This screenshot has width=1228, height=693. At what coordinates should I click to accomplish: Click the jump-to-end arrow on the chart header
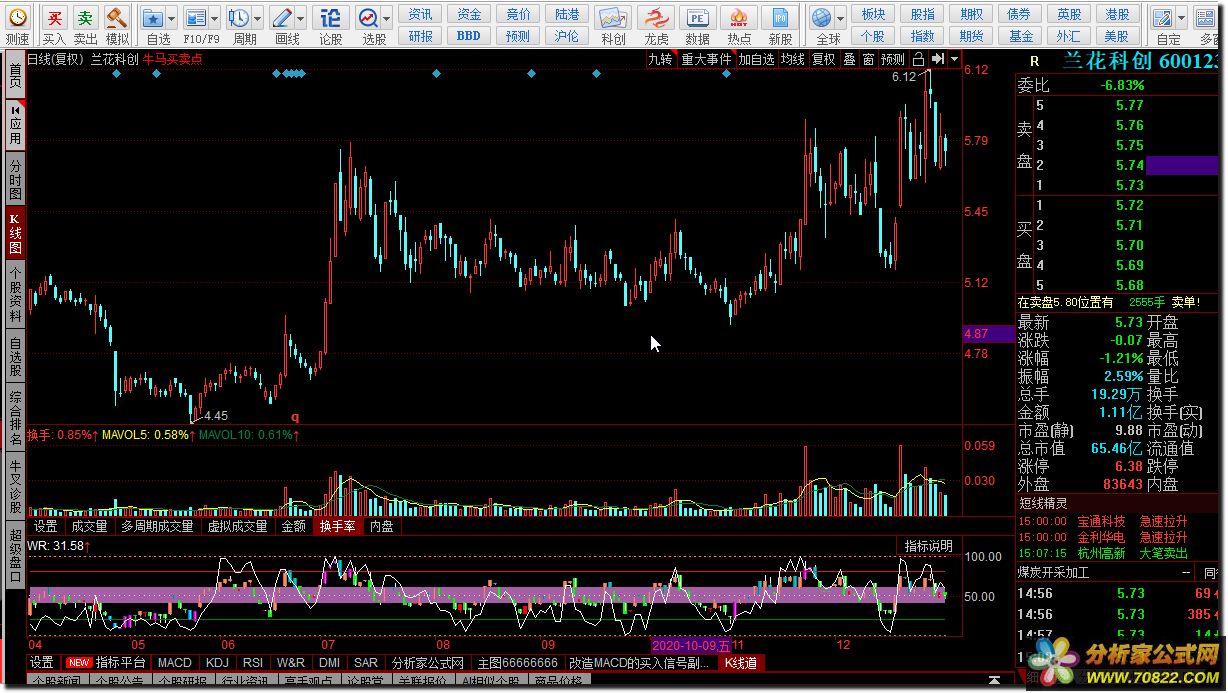pos(937,59)
